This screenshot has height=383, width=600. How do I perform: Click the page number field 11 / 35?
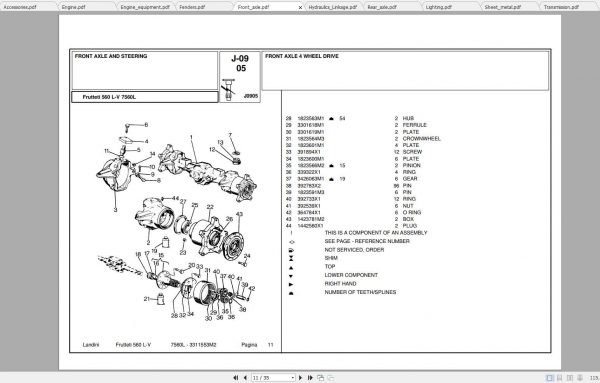pyautogui.click(x=271, y=378)
